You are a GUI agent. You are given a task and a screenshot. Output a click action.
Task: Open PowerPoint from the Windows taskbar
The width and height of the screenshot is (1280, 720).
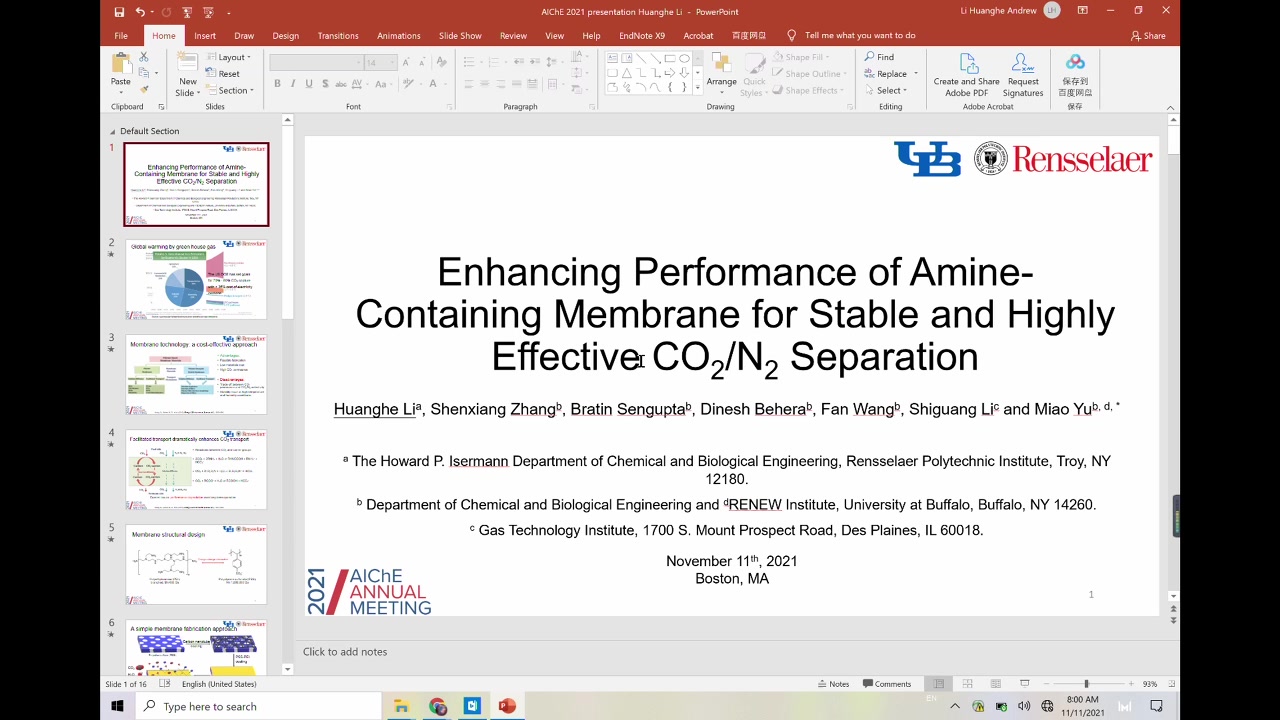point(507,706)
